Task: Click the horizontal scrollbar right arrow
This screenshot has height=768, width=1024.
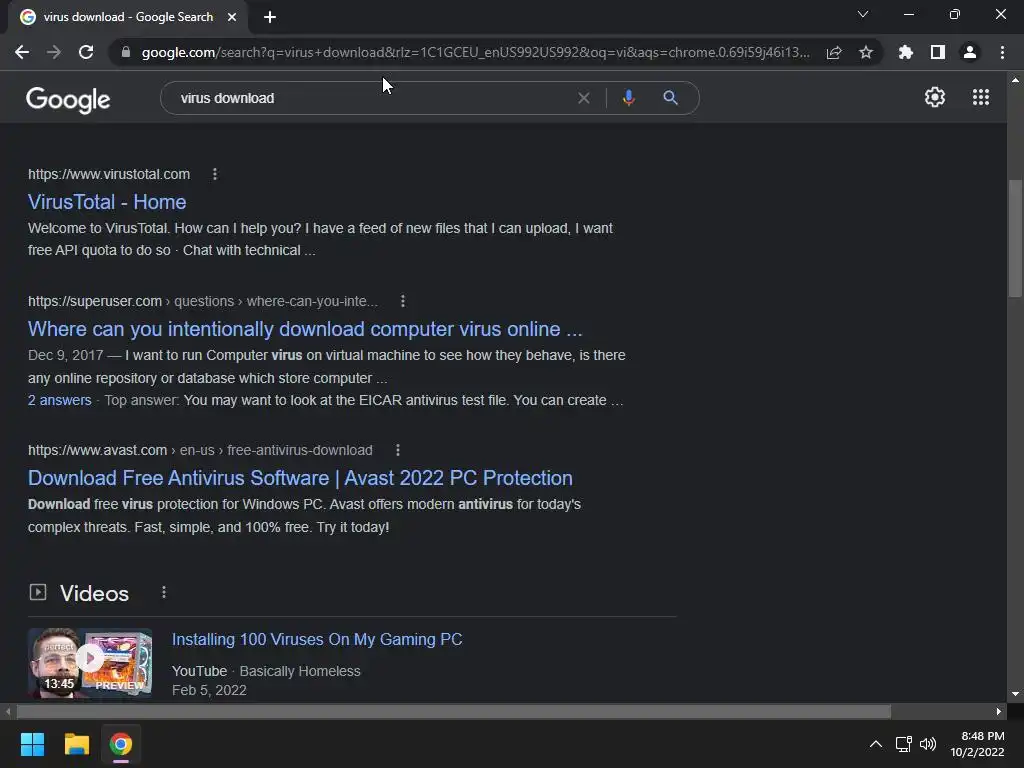Action: point(999,711)
